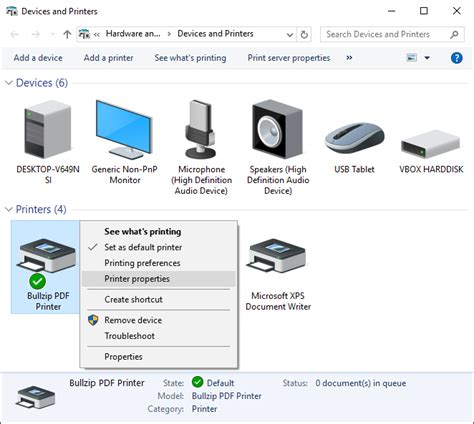Open Properties at bottom of context menu
The height and width of the screenshot is (424, 474).
click(x=159, y=357)
